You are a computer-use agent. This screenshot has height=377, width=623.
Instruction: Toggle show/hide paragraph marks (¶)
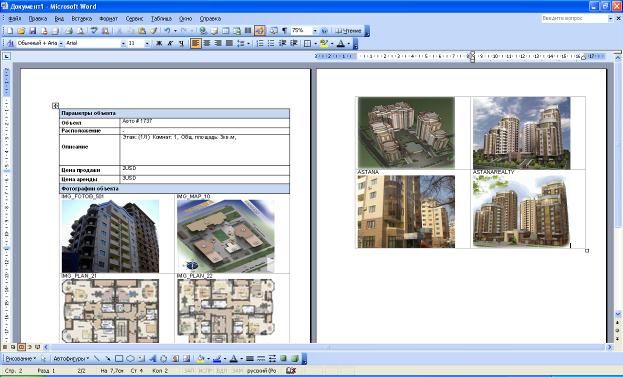(284, 31)
